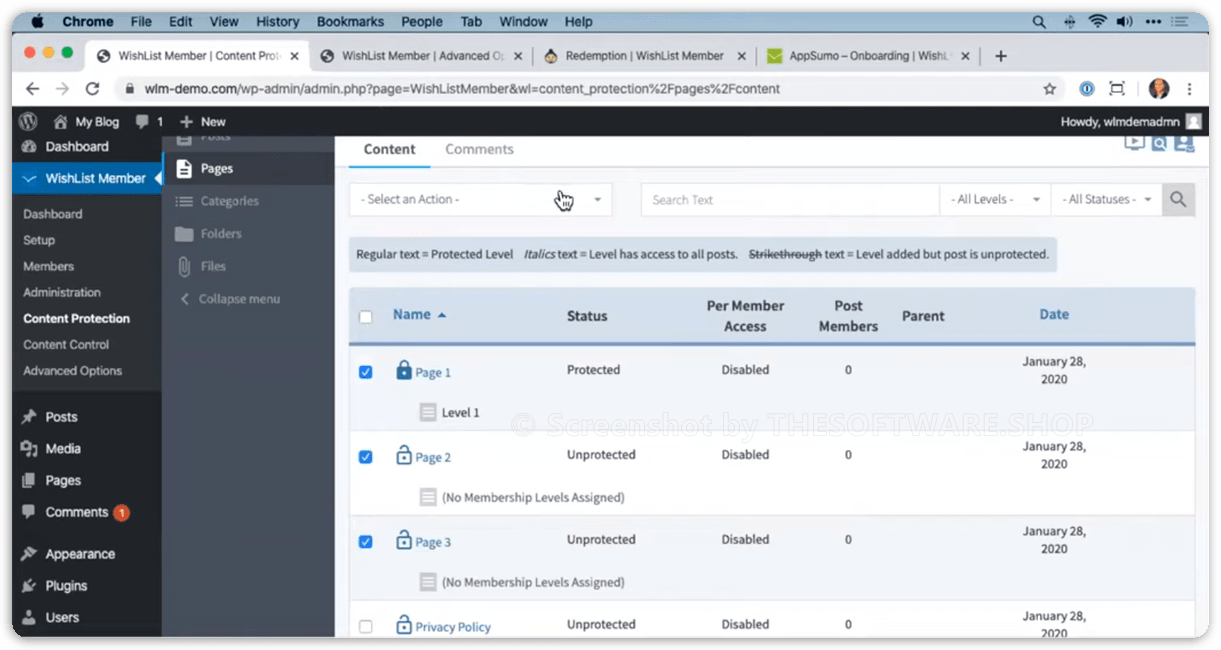Click the Search Text input field

click(790, 200)
